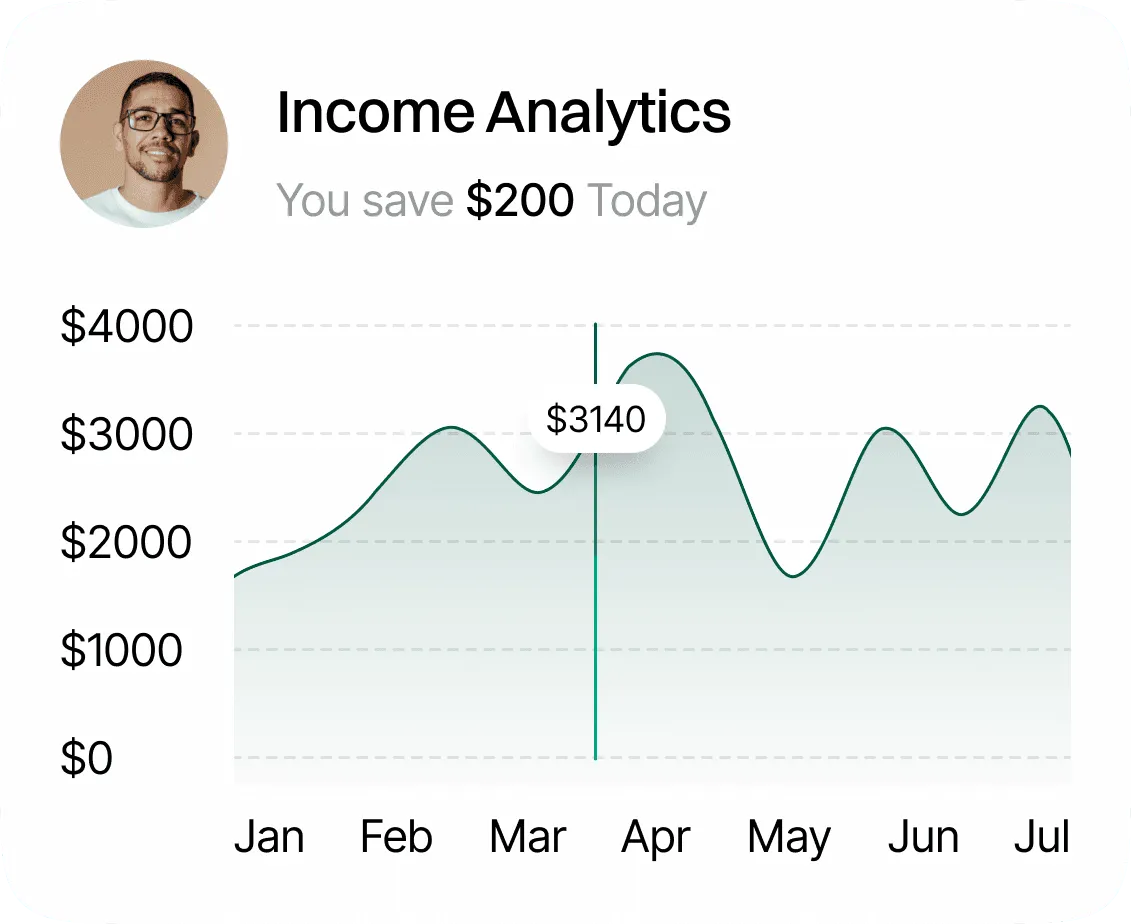Click the $4000 axis label
Viewport: 1131px width, 924px height.
(126, 327)
